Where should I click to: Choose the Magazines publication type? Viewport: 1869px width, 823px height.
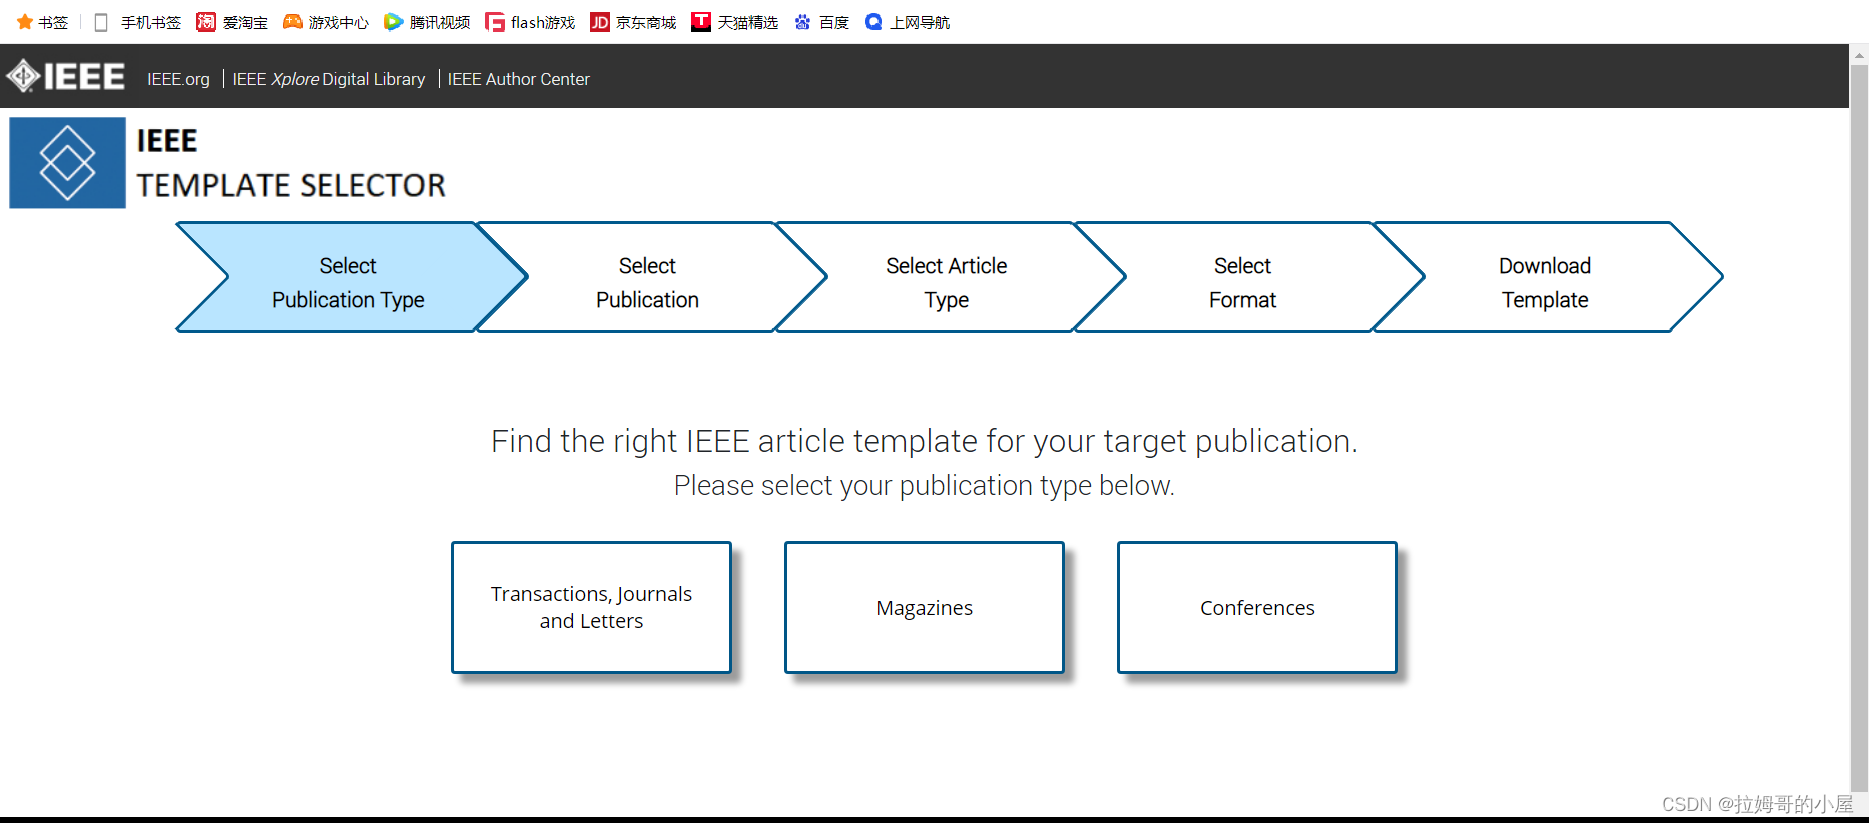coord(924,607)
